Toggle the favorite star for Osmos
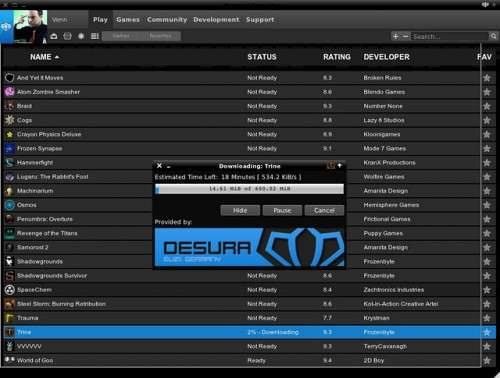This screenshot has height=378, width=500. [x=487, y=205]
